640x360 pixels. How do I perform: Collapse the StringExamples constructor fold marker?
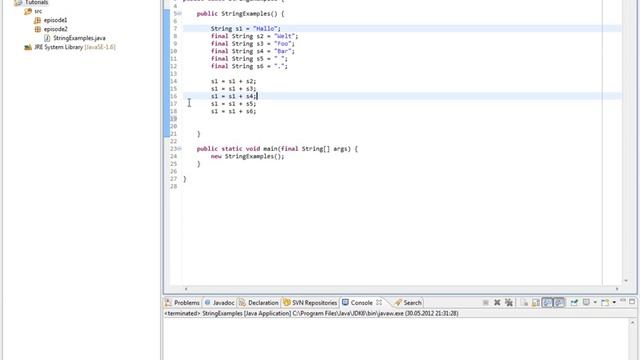(180, 13)
